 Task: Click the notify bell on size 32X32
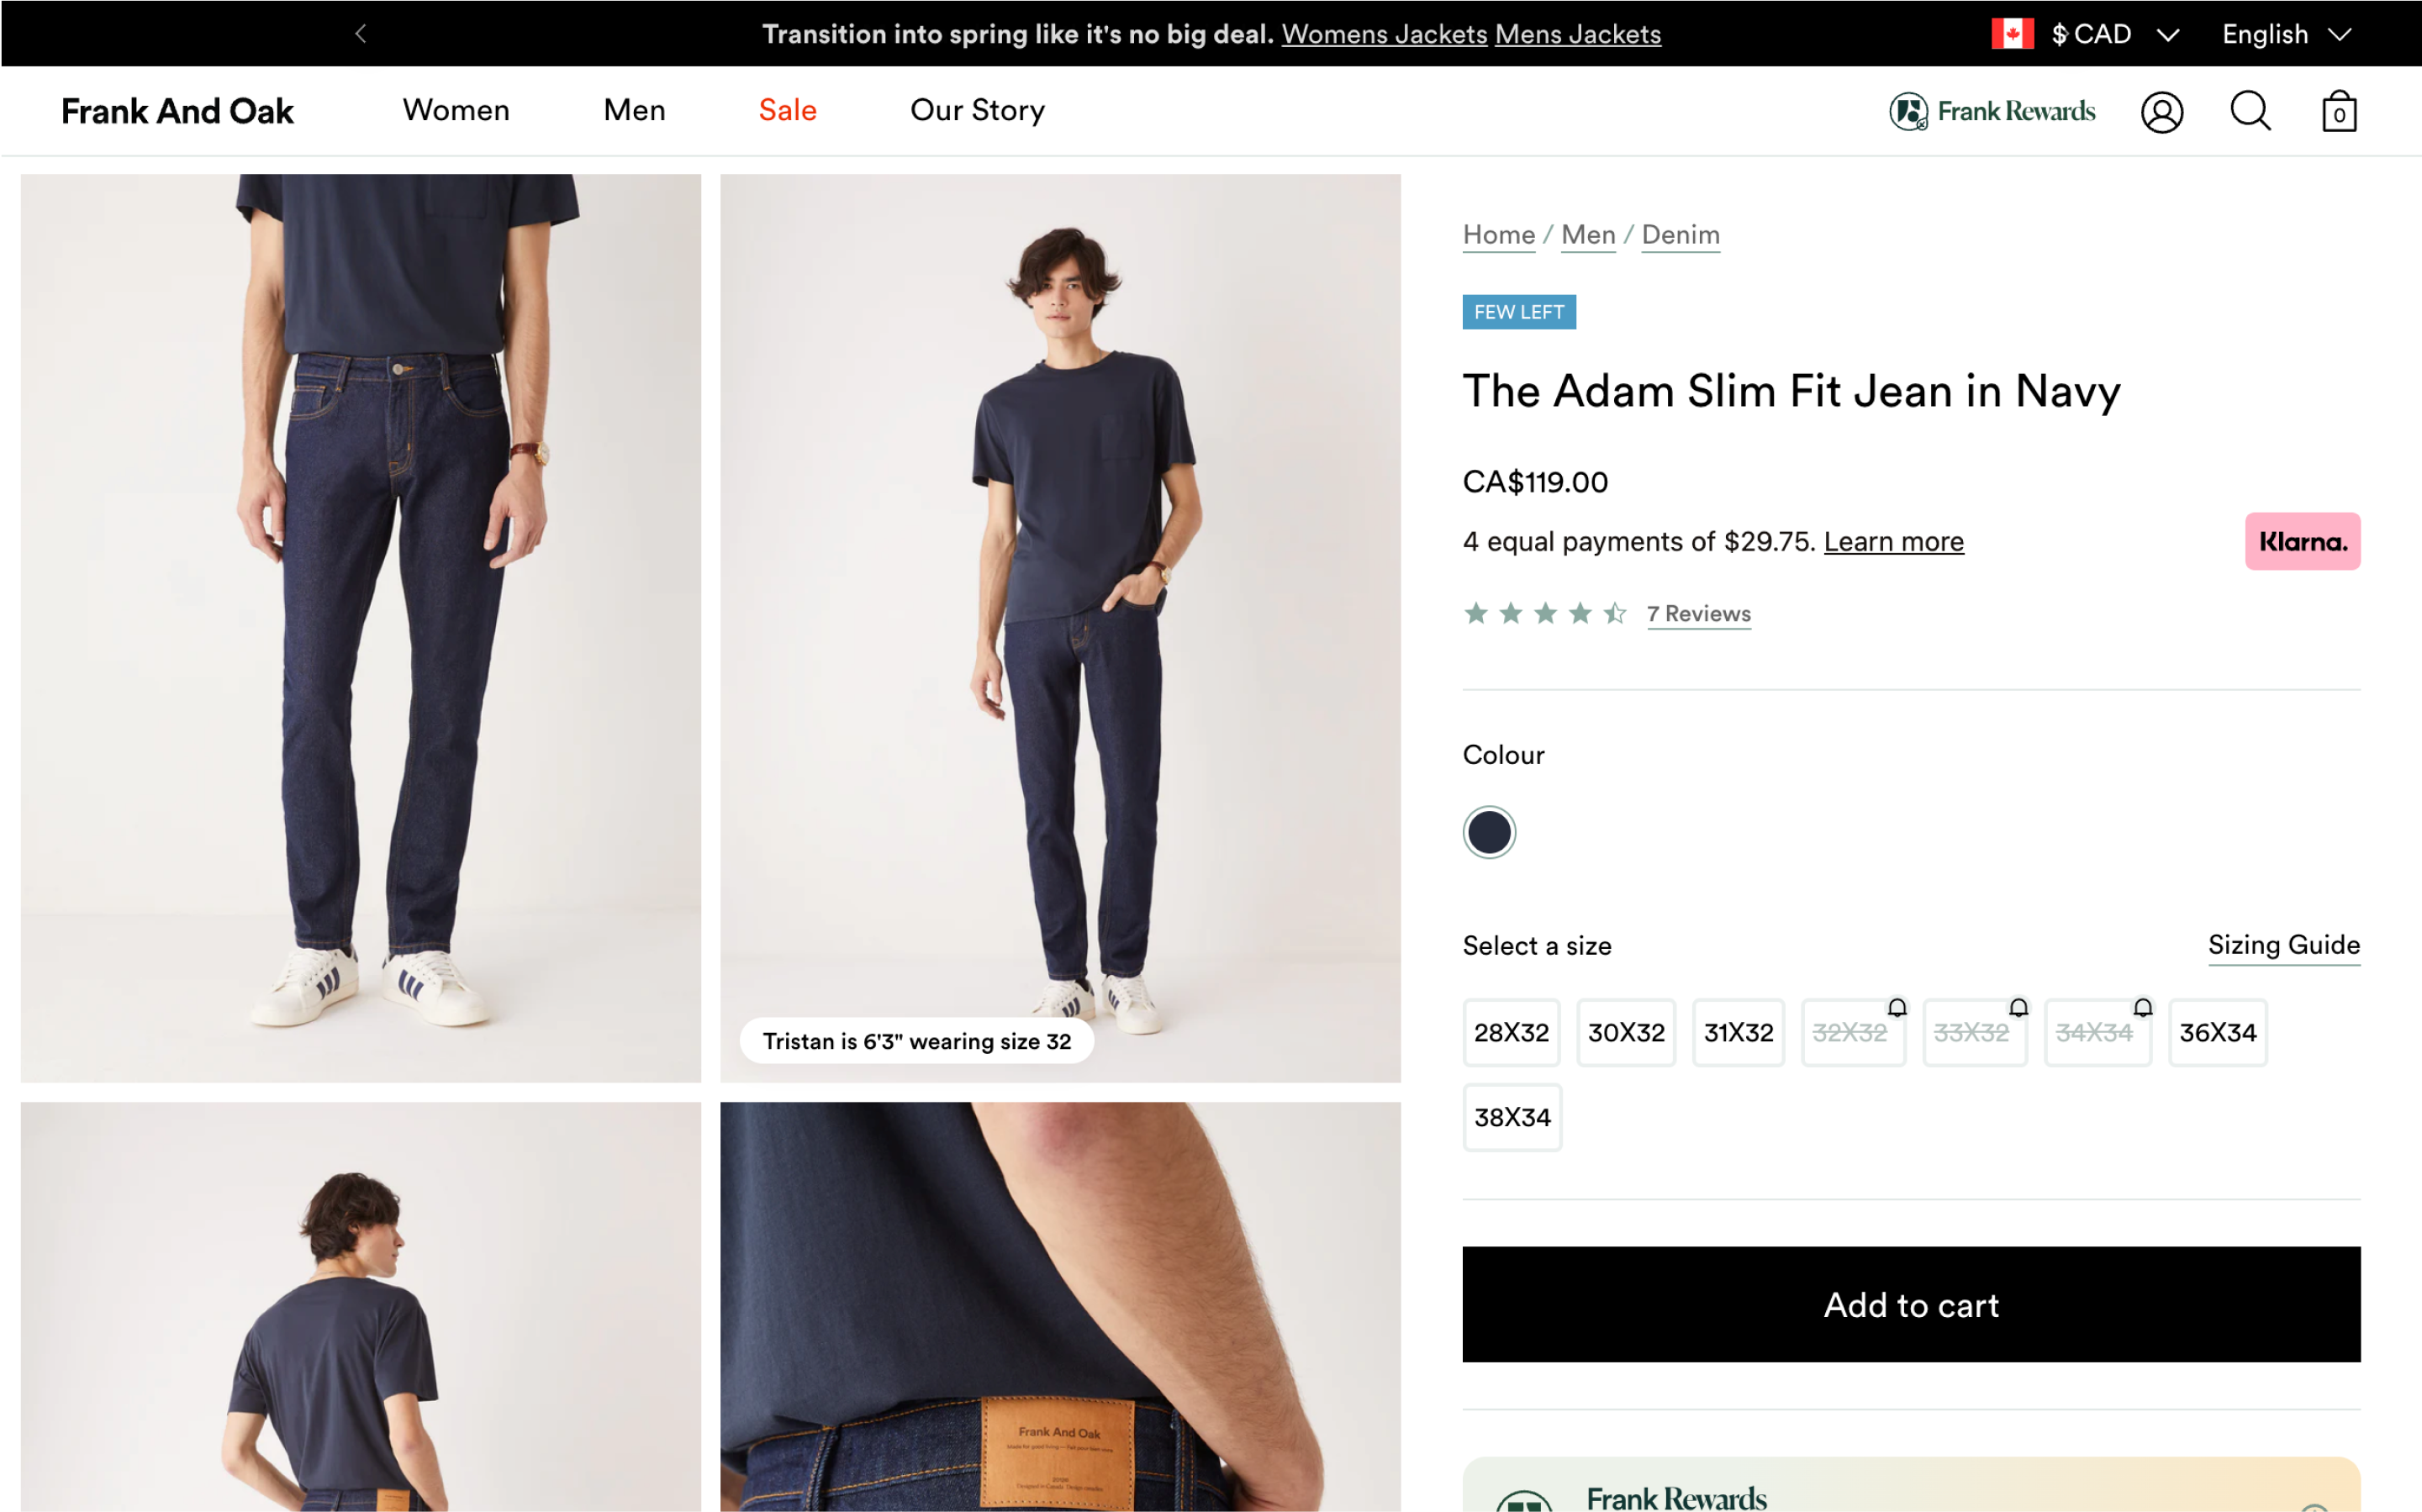pos(1897,1007)
